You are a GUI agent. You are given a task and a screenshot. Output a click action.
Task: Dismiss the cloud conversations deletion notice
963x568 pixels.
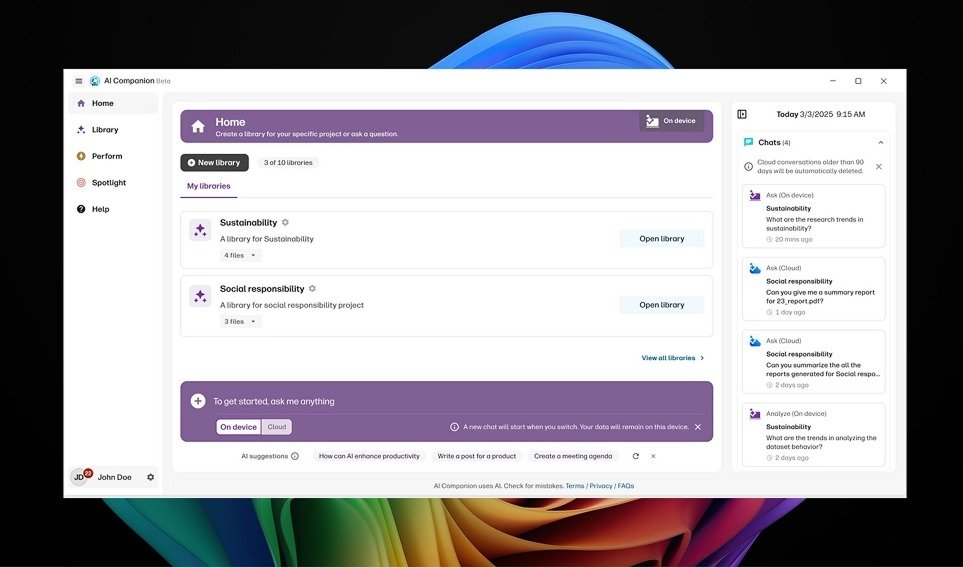tap(879, 166)
